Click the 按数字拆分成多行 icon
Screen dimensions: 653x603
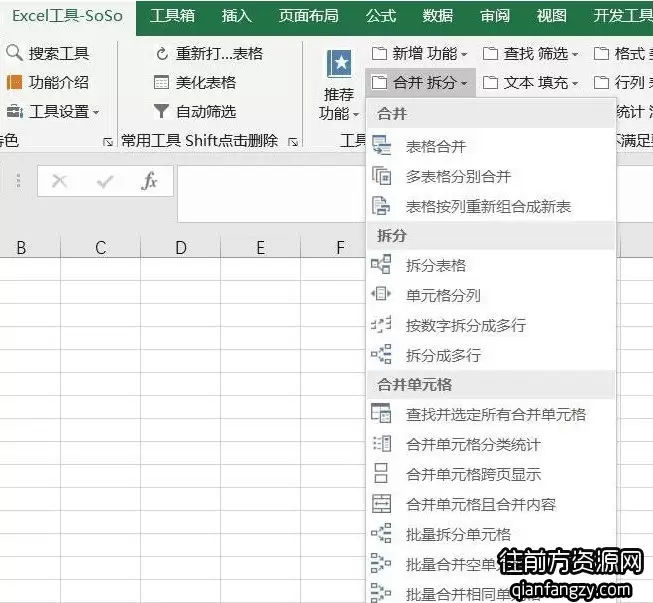[x=381, y=324]
